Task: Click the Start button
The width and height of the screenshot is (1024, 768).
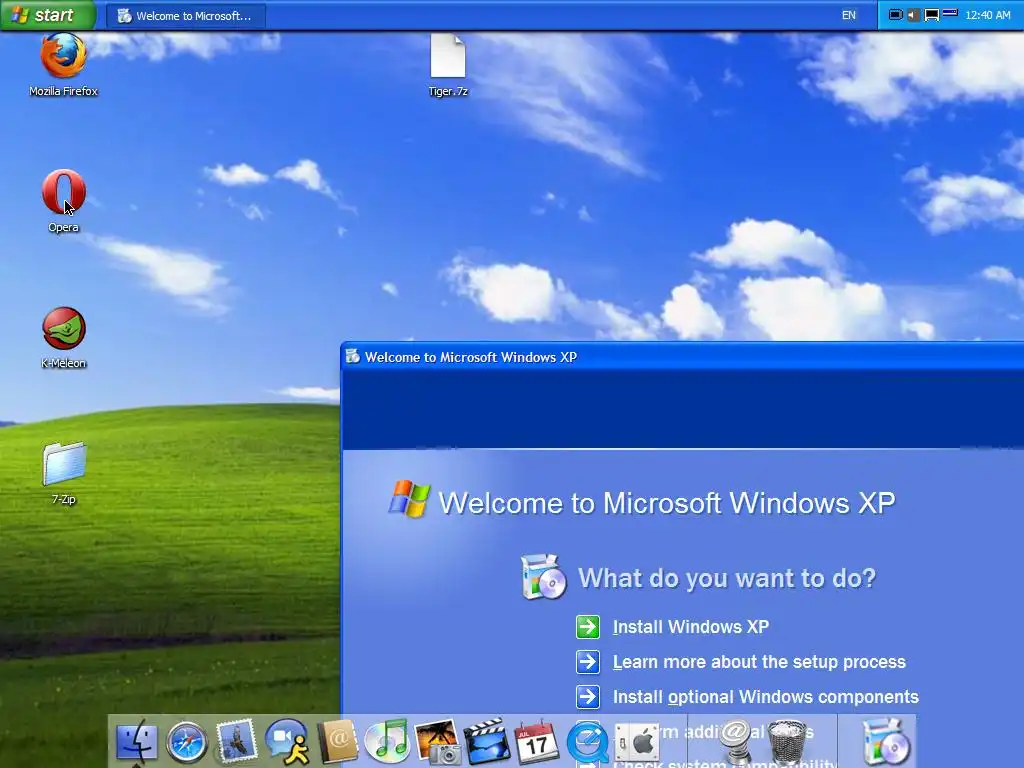Action: 48,15
